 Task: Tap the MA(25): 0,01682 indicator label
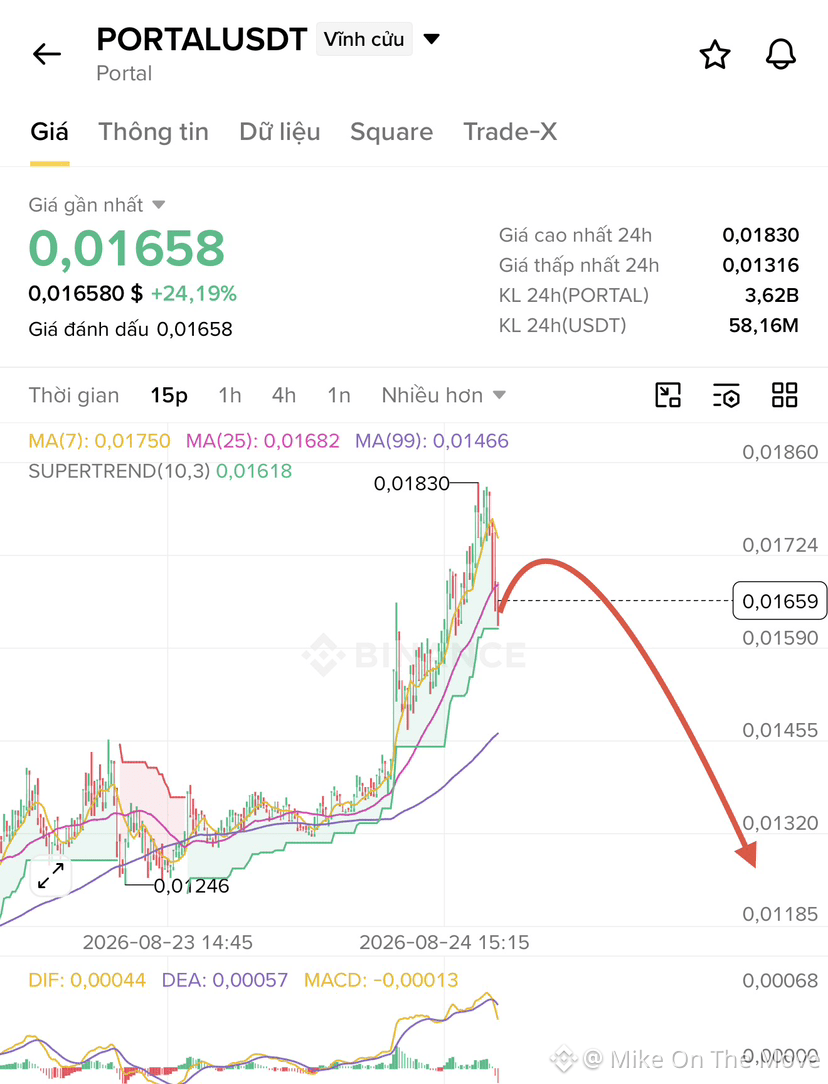[263, 441]
